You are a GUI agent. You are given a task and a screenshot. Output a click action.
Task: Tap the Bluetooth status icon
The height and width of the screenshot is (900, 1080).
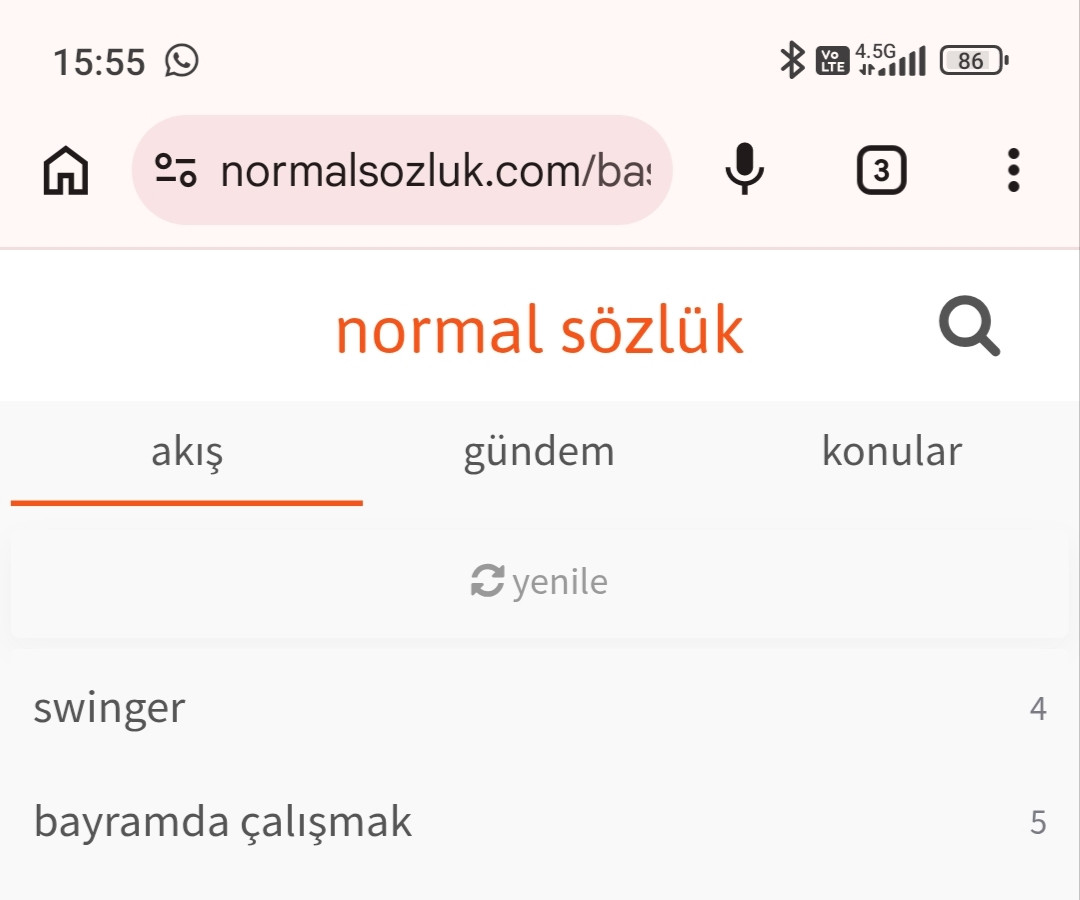(792, 61)
